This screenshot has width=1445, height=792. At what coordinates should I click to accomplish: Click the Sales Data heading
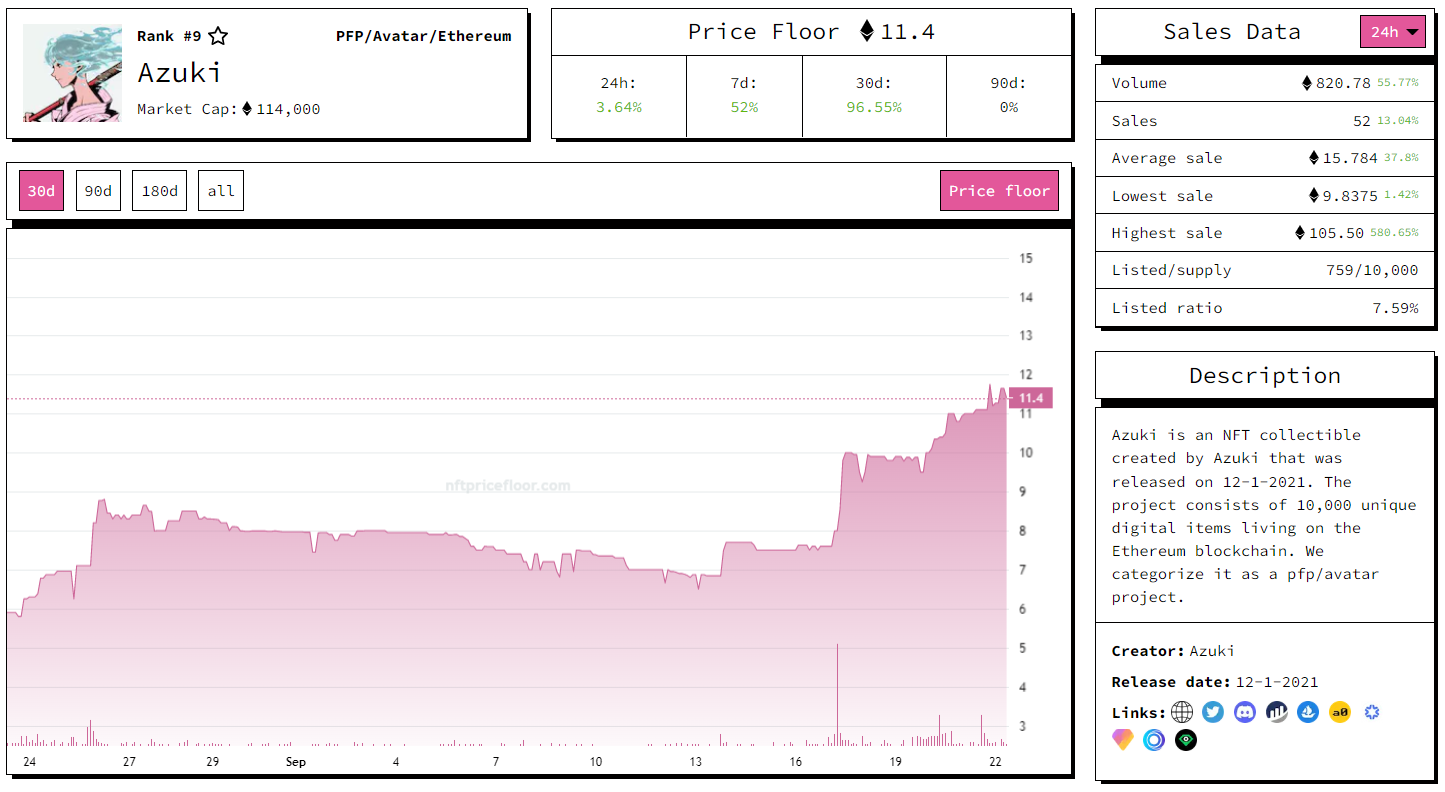click(1231, 32)
